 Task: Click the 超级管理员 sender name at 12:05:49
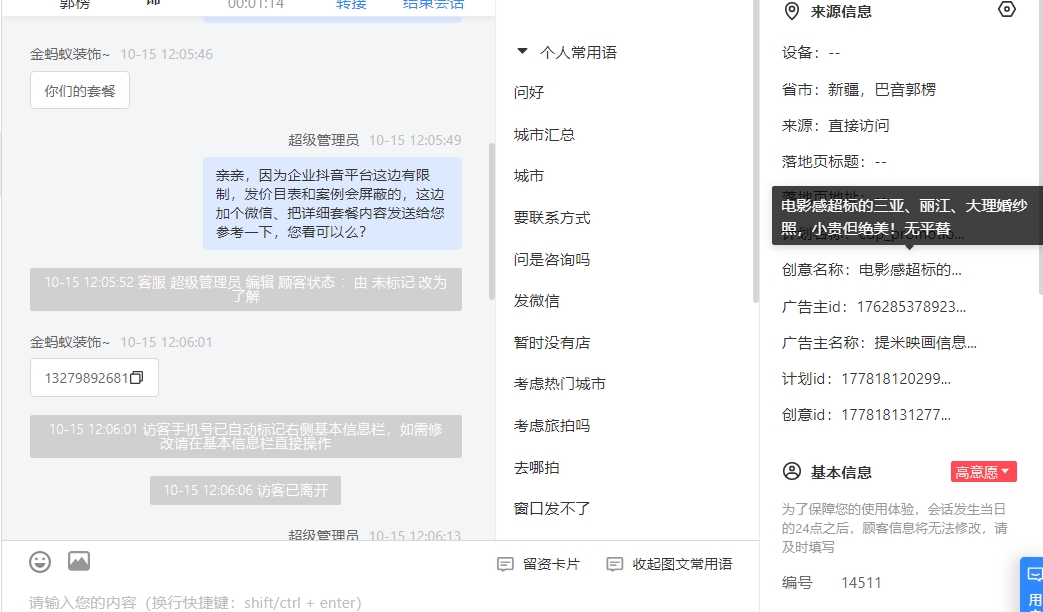point(323,140)
